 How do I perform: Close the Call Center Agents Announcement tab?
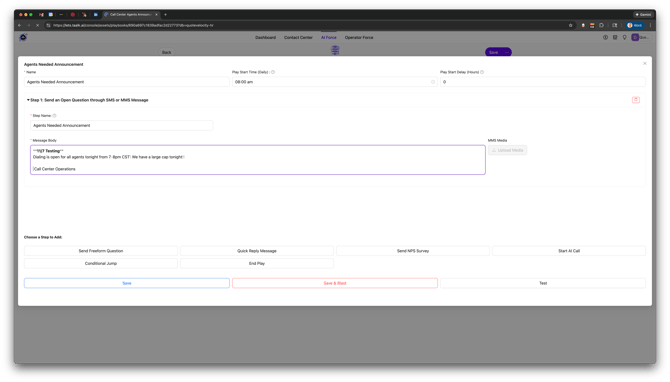[156, 15]
